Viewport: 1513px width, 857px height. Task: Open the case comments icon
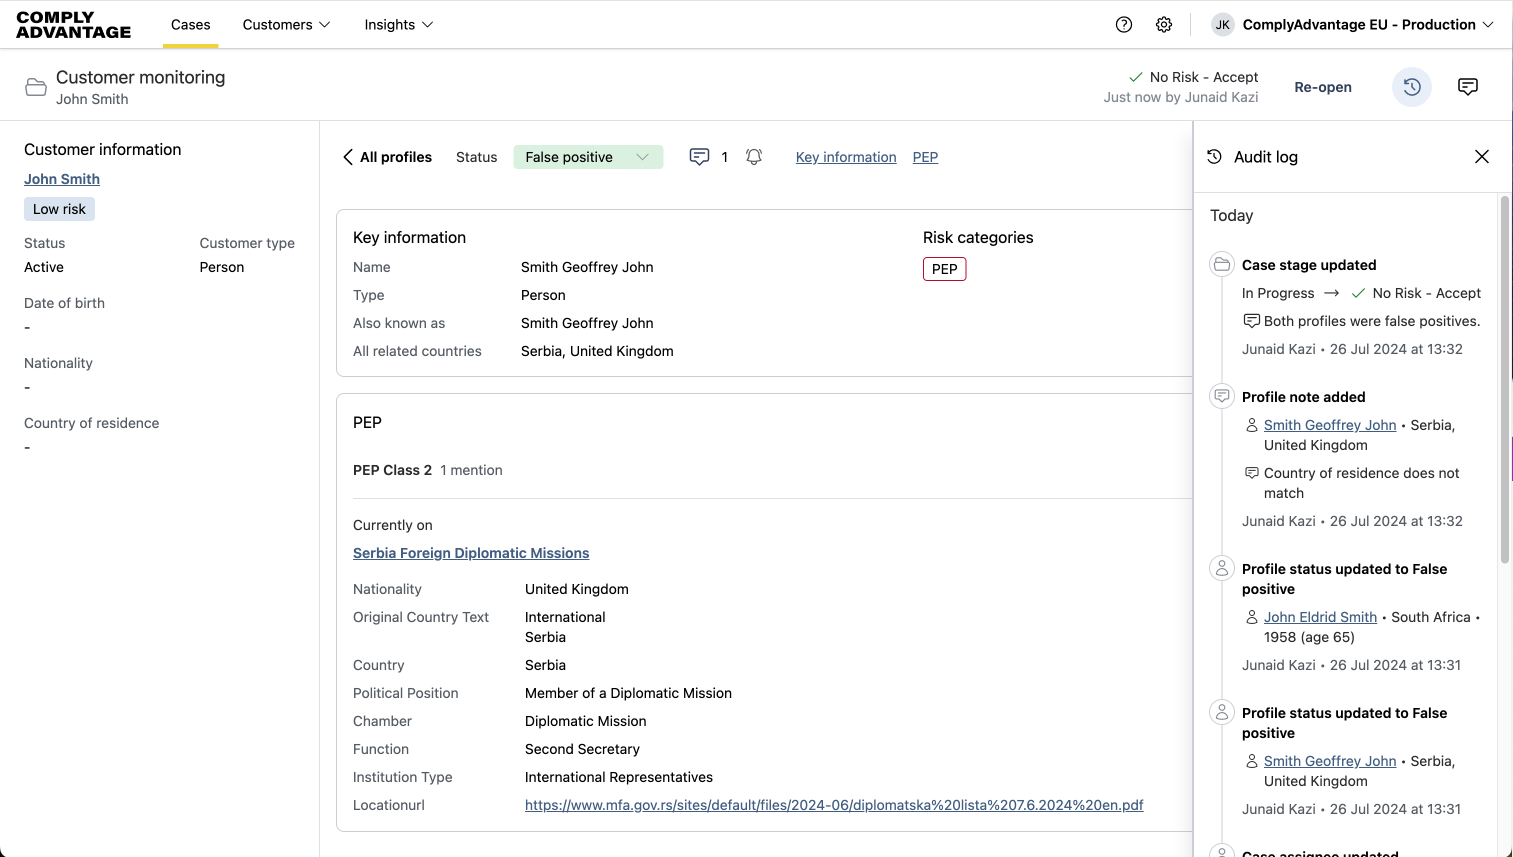point(1468,87)
